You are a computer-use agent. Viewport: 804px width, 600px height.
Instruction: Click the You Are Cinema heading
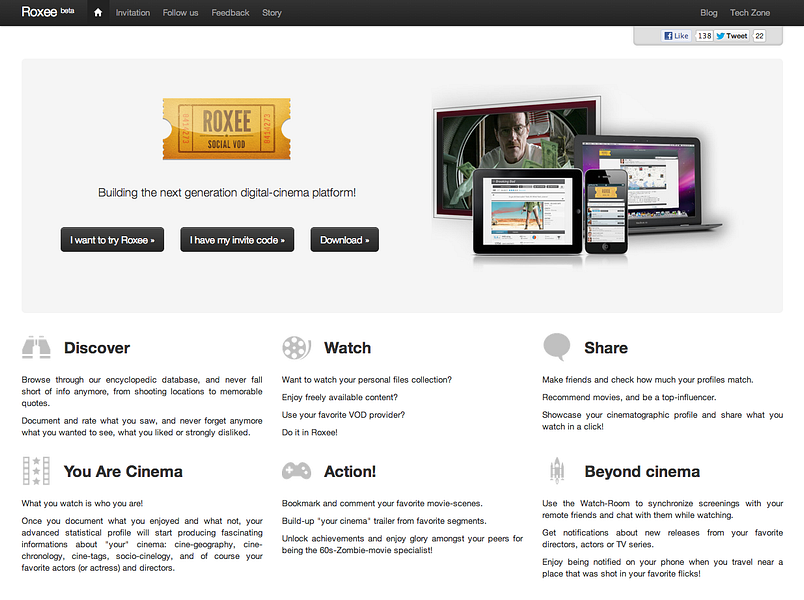[x=123, y=471]
